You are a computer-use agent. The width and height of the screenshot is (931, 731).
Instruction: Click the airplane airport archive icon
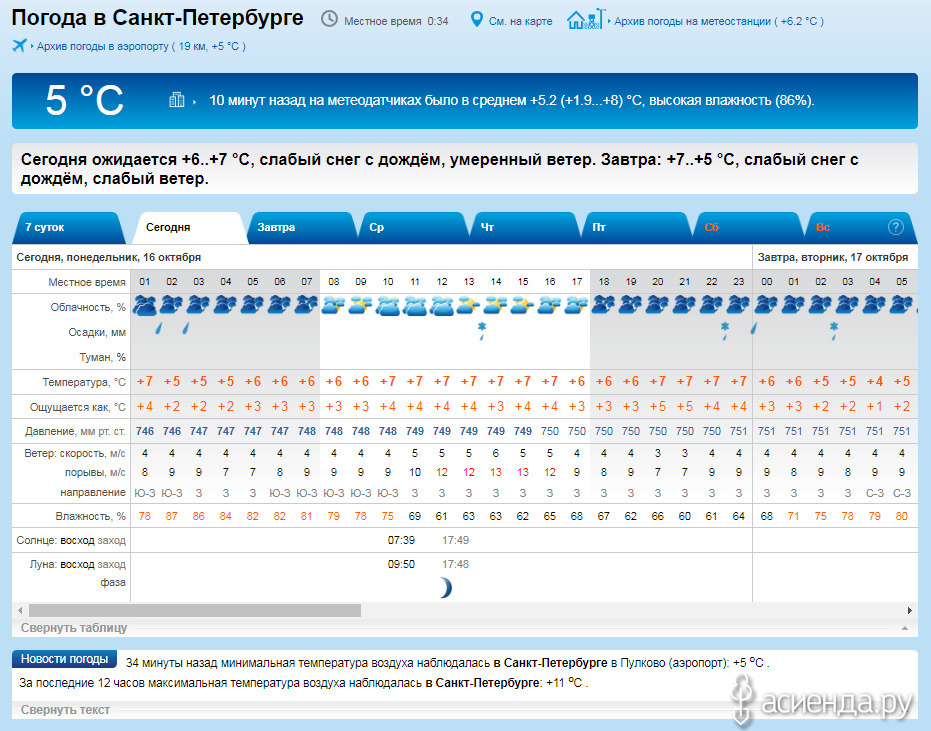point(20,46)
